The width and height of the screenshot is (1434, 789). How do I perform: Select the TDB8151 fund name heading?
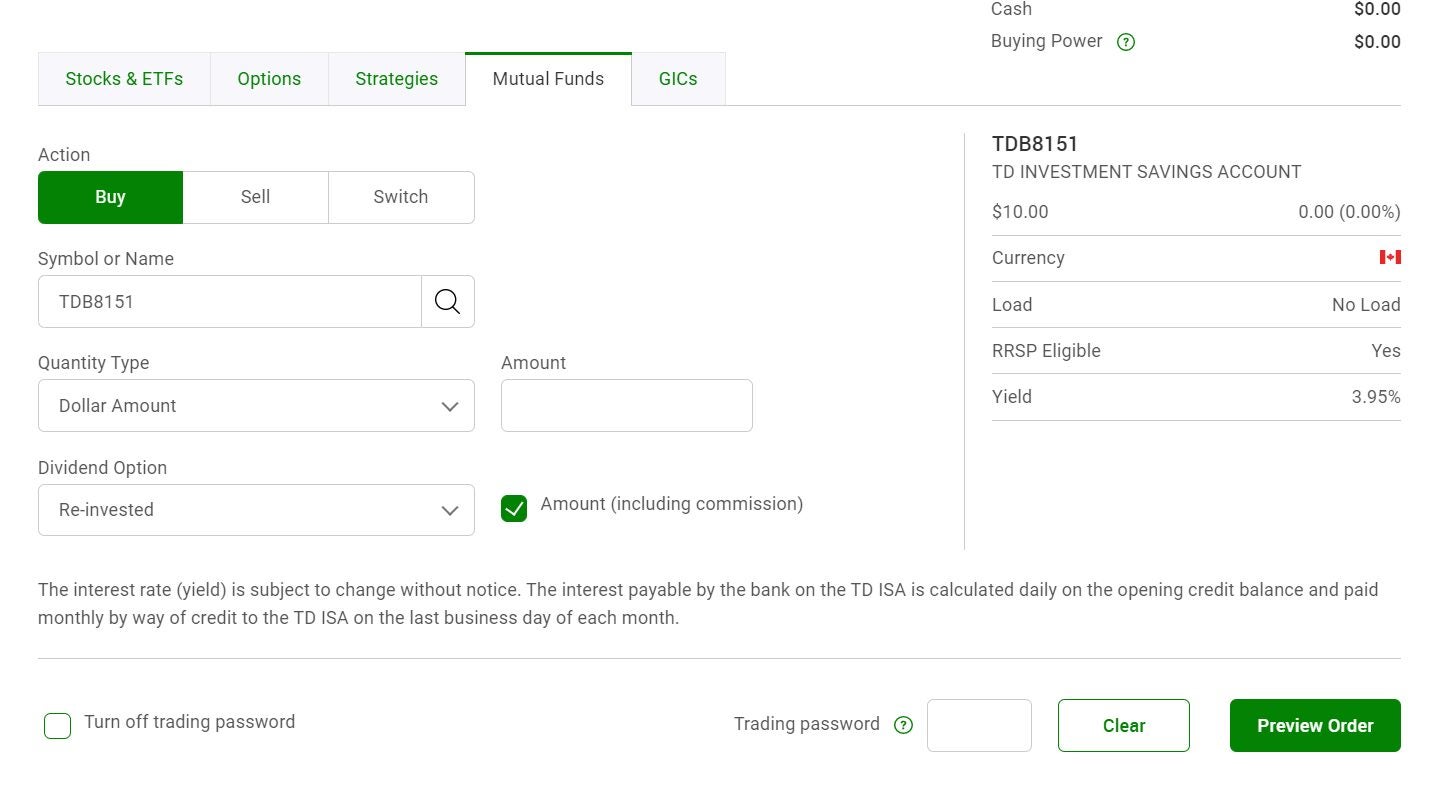point(1035,143)
